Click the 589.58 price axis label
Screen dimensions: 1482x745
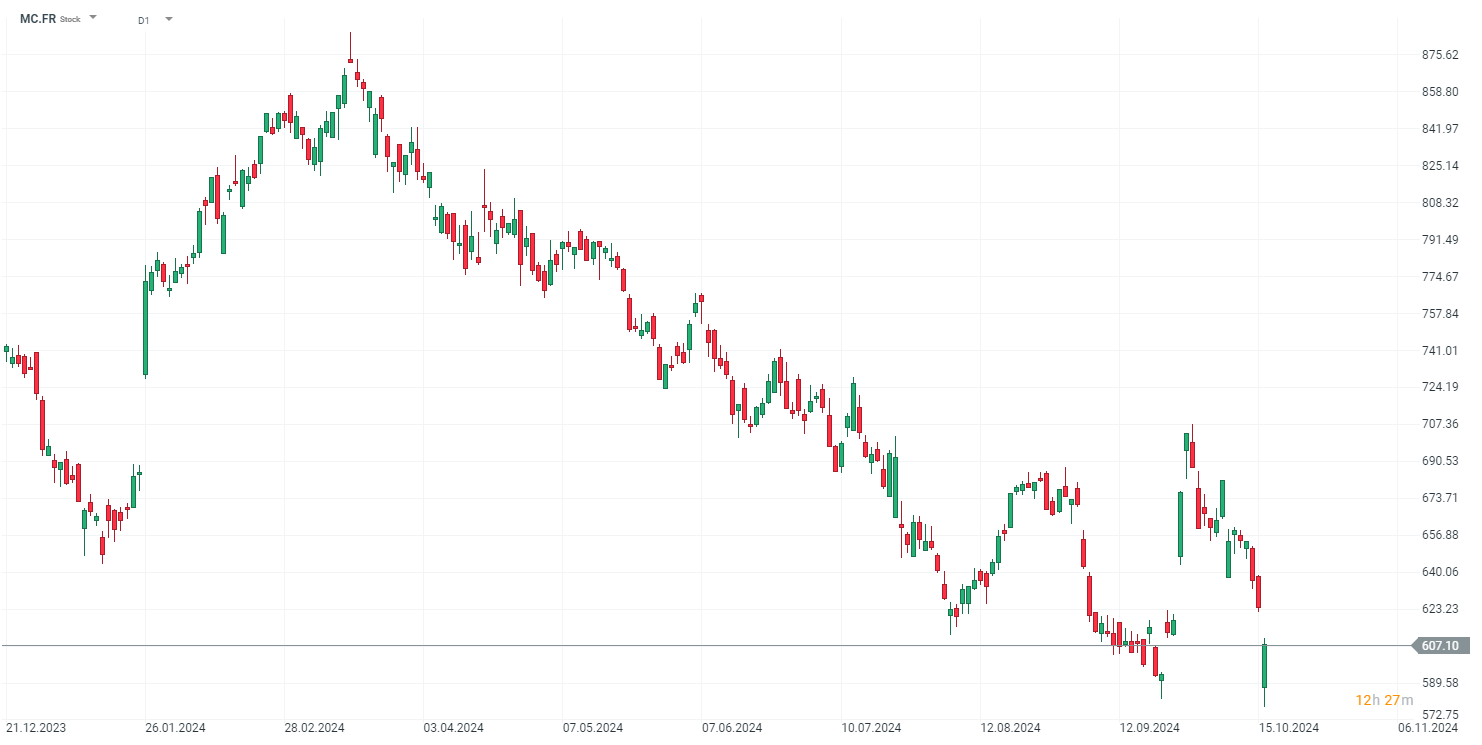click(1439, 683)
